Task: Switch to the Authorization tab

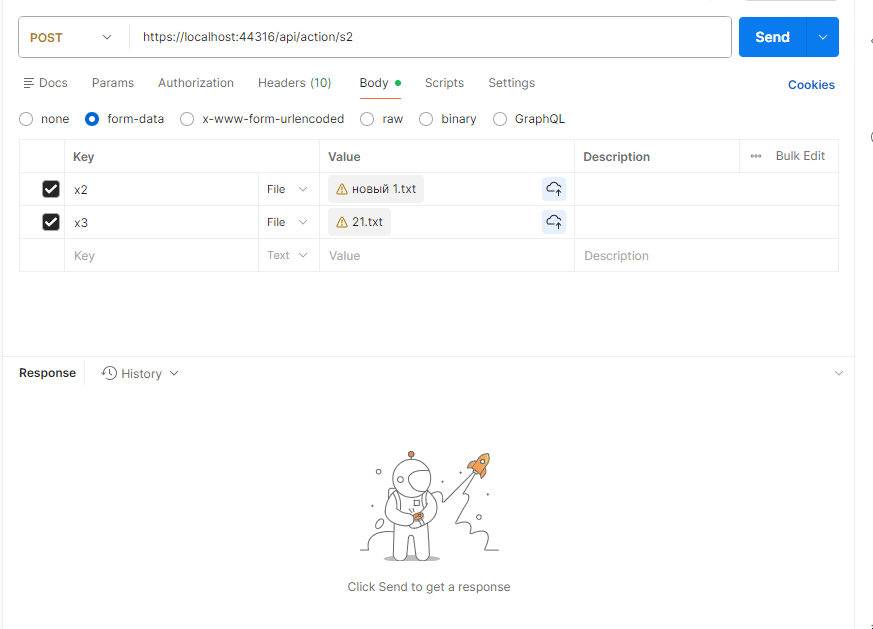Action: pos(196,83)
